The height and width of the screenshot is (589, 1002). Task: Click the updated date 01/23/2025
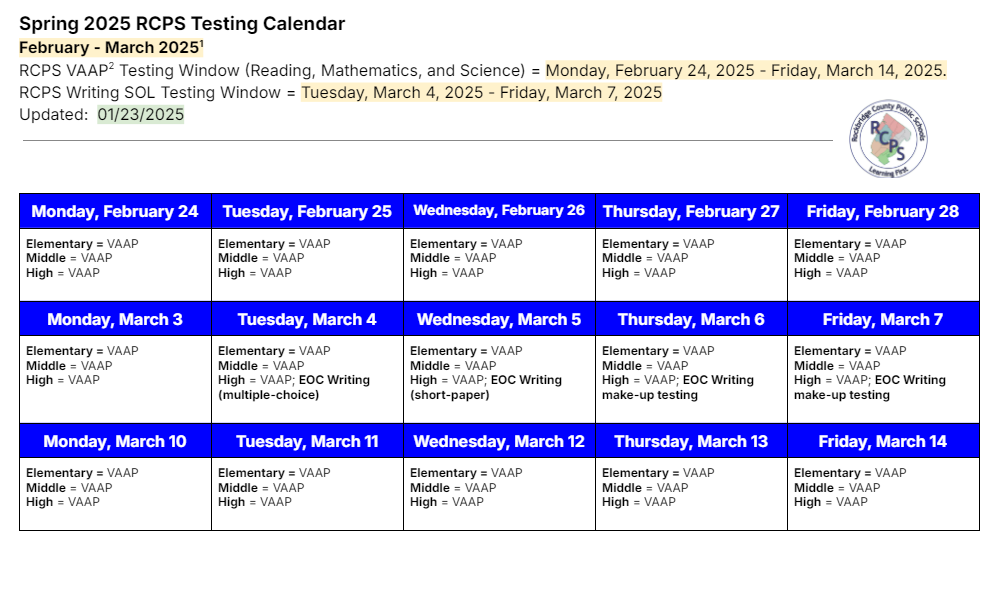[x=141, y=114]
